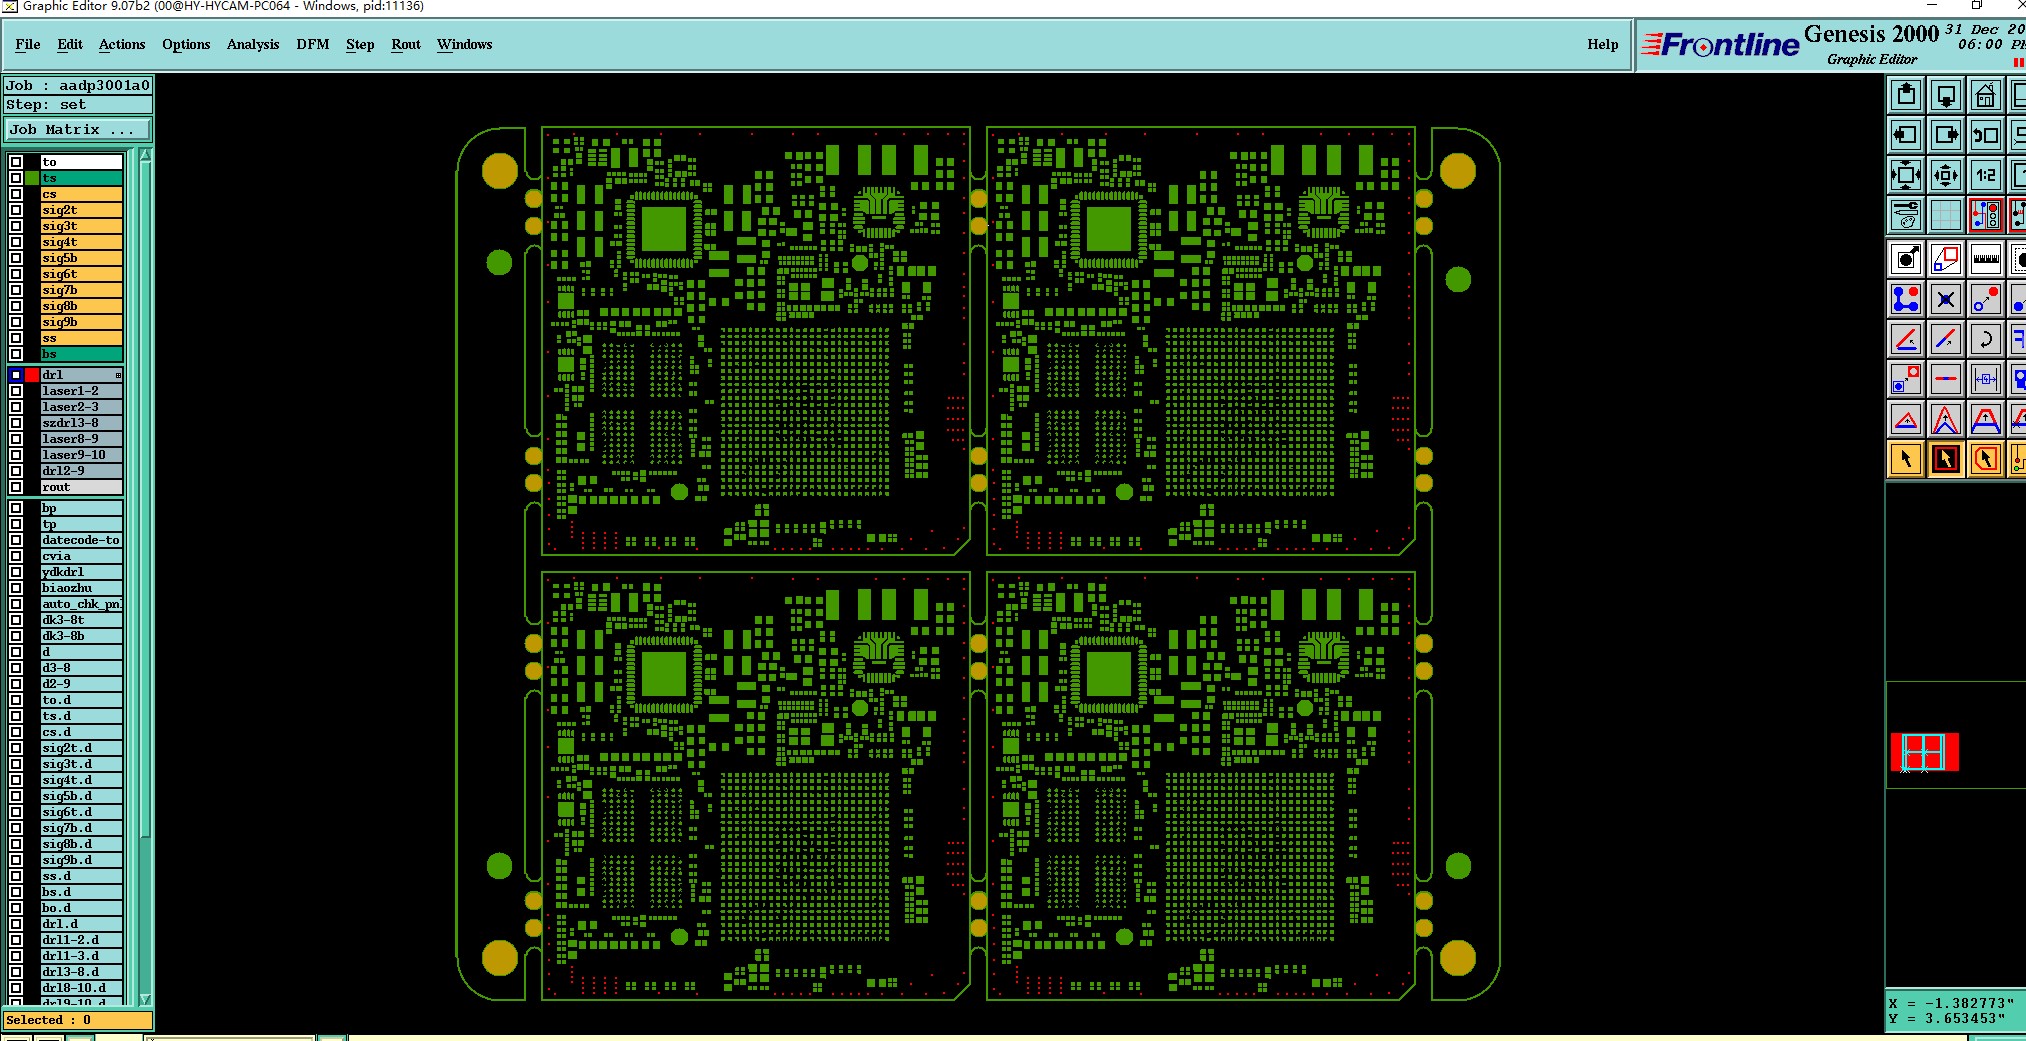Click the blue circle to red dot arrow icon
Screen dimensions: 2026x1041
coord(1986,299)
